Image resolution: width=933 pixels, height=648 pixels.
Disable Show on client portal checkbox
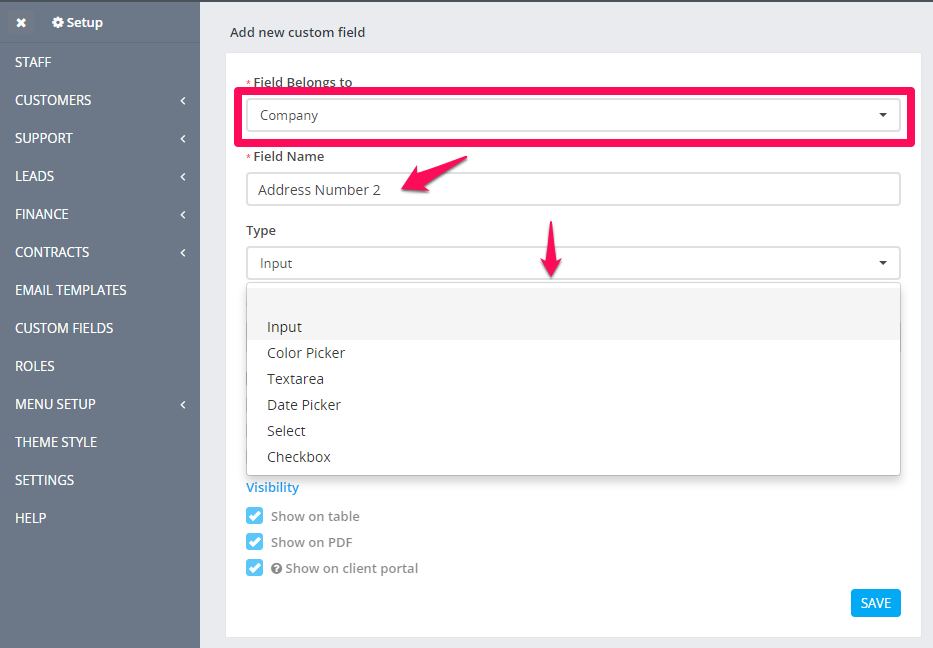tap(255, 568)
